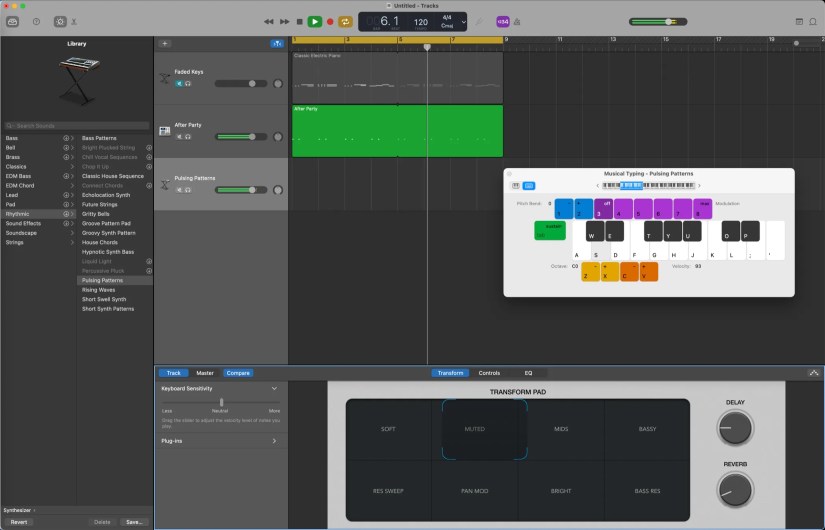Collapse the Keyboard Sensitivity section
Image resolution: width=825 pixels, height=530 pixels.
[274, 388]
